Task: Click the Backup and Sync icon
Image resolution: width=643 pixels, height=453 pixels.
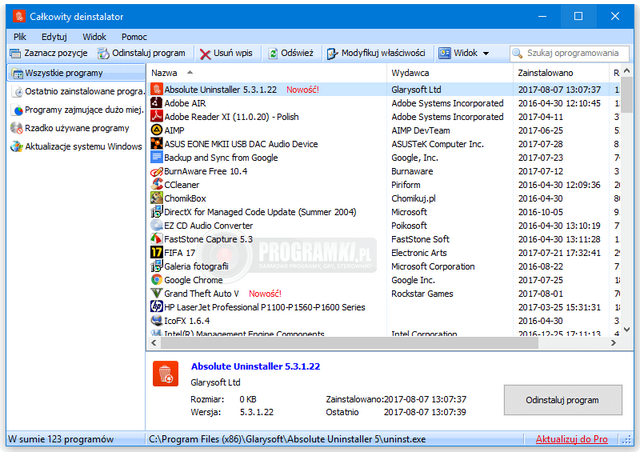Action: 156,157
